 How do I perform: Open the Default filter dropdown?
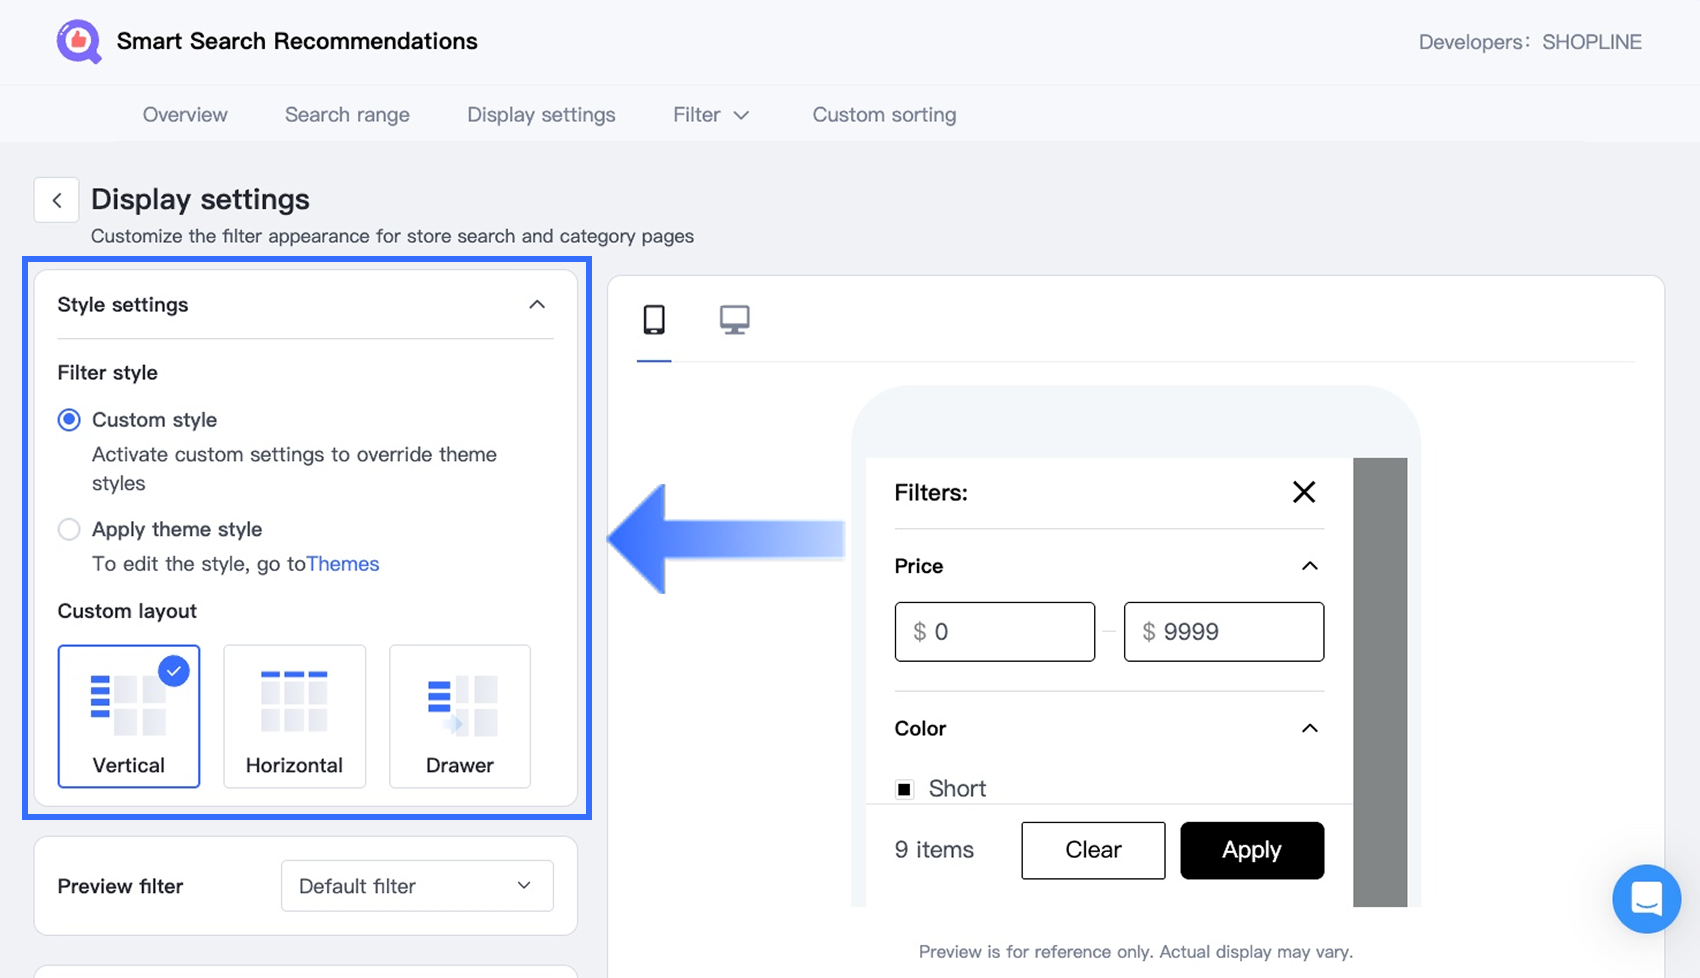[x=416, y=886]
